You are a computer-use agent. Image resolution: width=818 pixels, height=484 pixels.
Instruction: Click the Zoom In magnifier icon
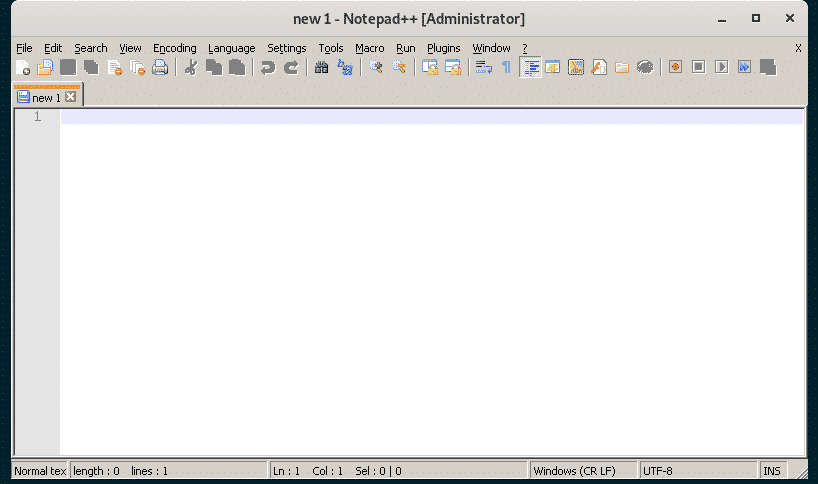tap(376, 67)
